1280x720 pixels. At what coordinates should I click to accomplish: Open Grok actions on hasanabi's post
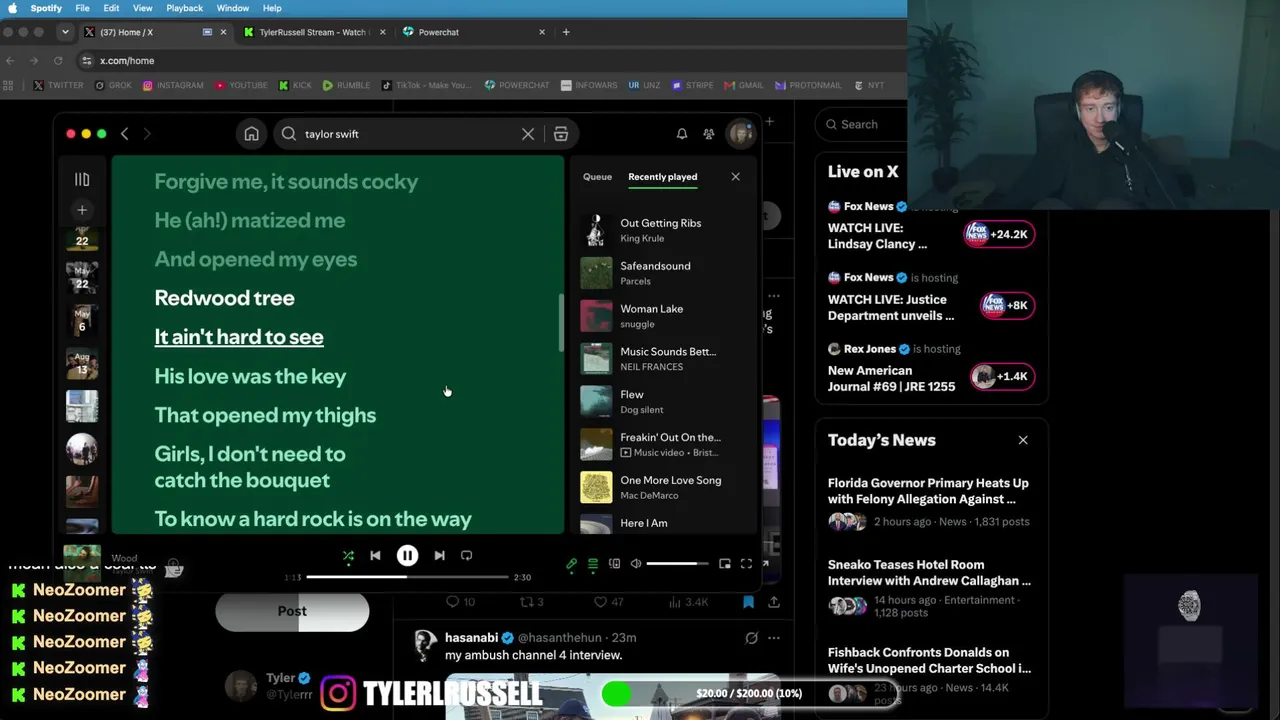point(751,638)
